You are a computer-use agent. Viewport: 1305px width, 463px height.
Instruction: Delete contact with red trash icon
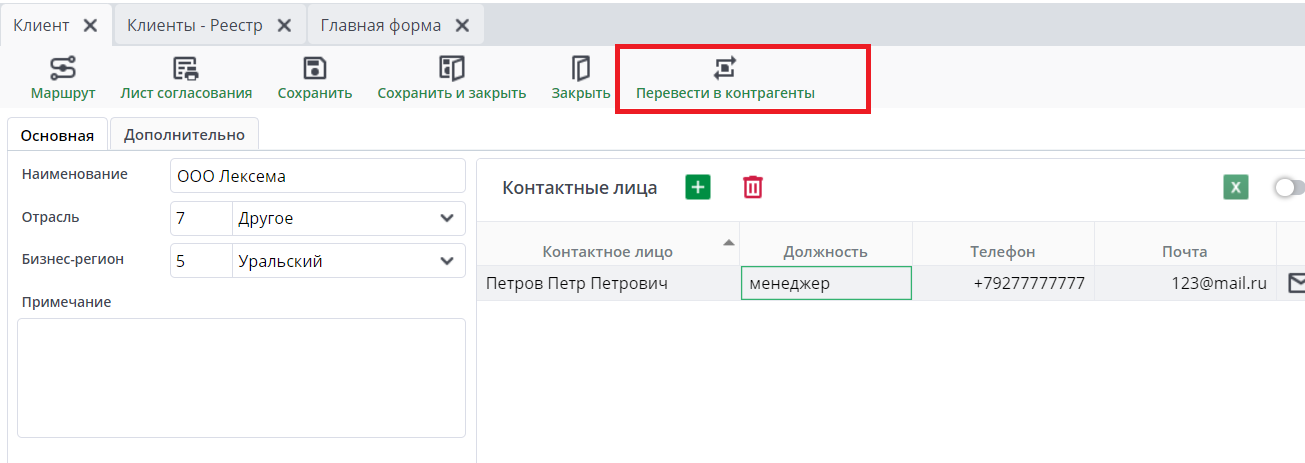pos(753,187)
